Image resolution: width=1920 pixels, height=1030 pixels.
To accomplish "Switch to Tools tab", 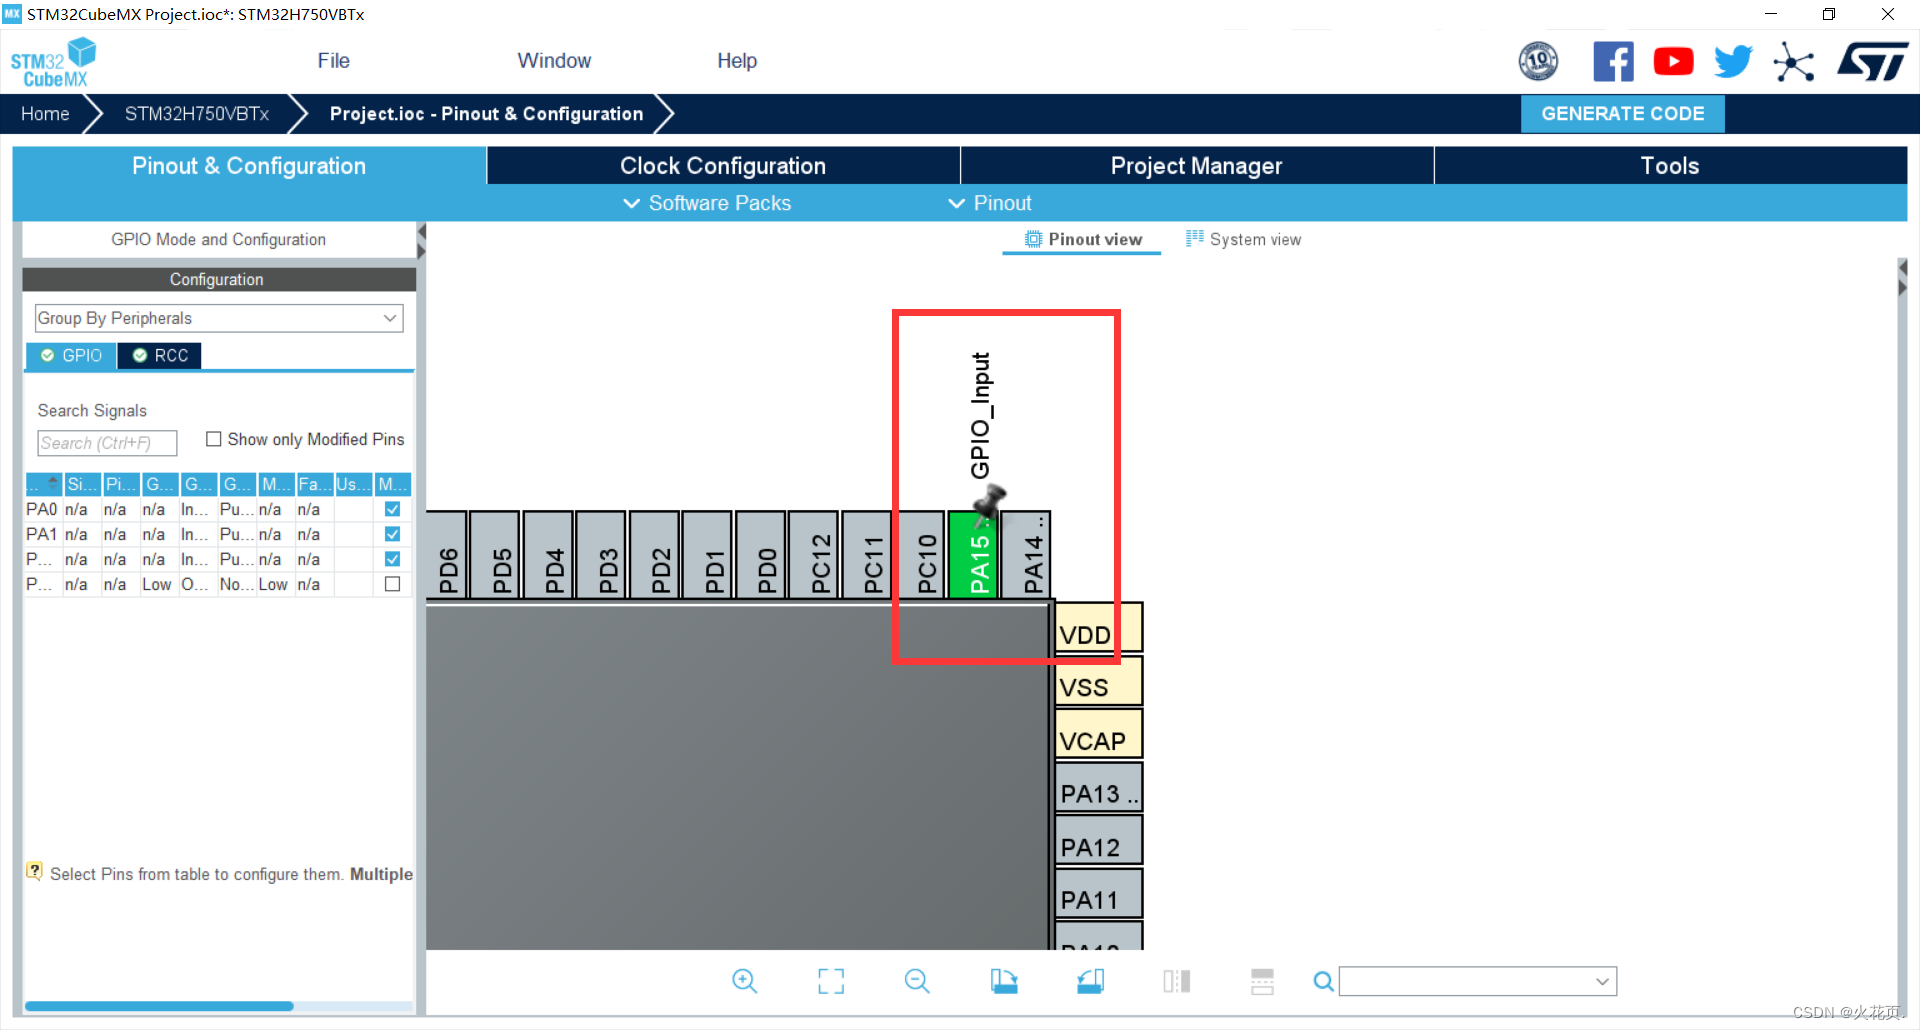I will coord(1670,166).
